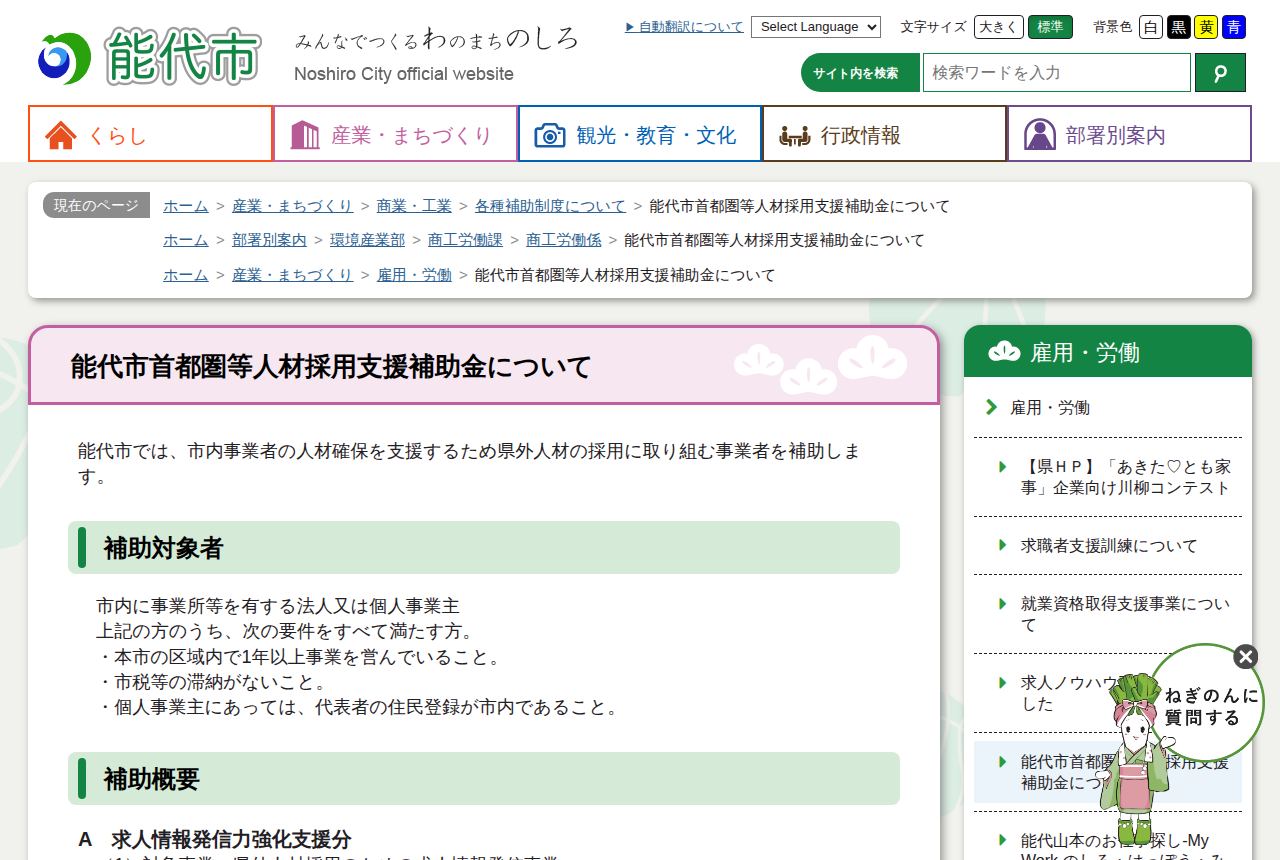This screenshot has height=860, width=1280.
Task: Click 環境産業部 breadcrumb link
Action: click(367, 240)
